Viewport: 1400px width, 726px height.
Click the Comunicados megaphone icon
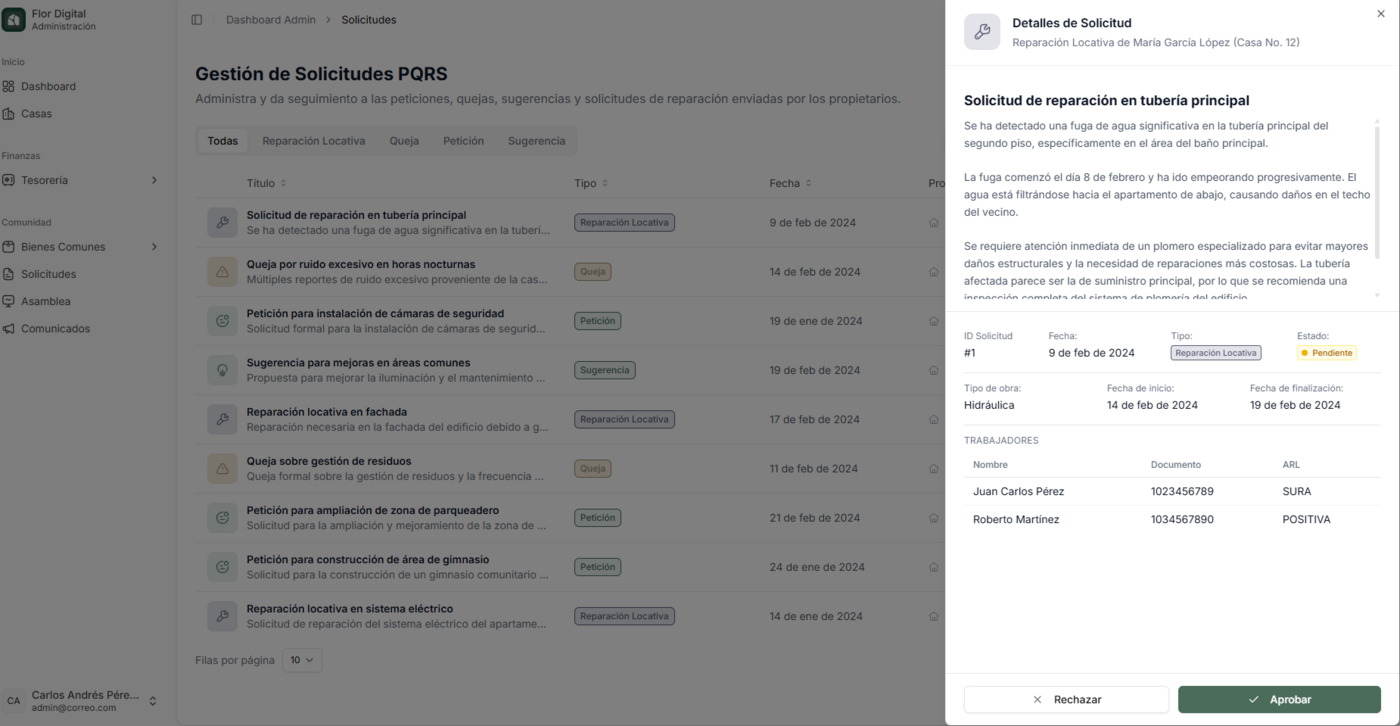click(8, 329)
